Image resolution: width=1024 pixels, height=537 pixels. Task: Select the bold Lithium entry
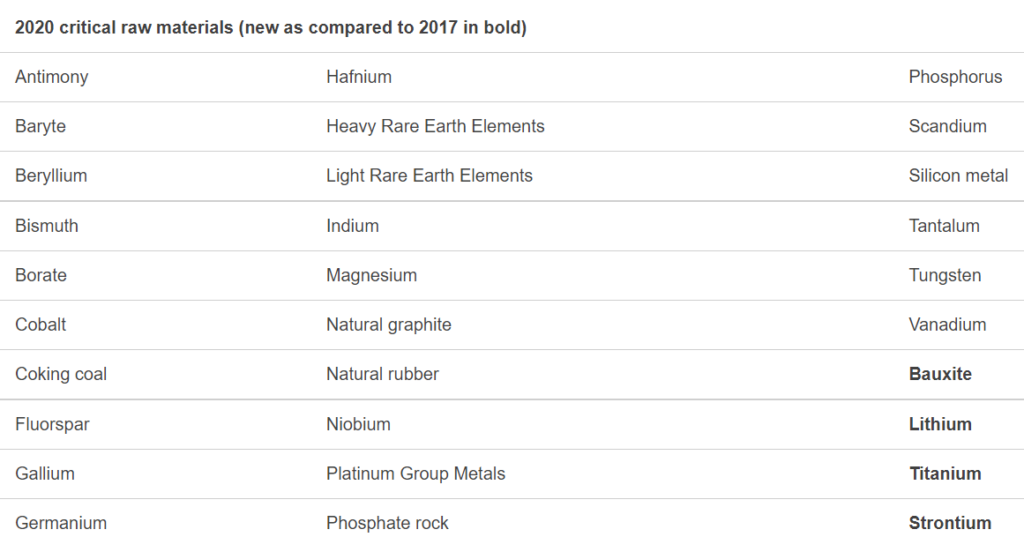pos(940,424)
